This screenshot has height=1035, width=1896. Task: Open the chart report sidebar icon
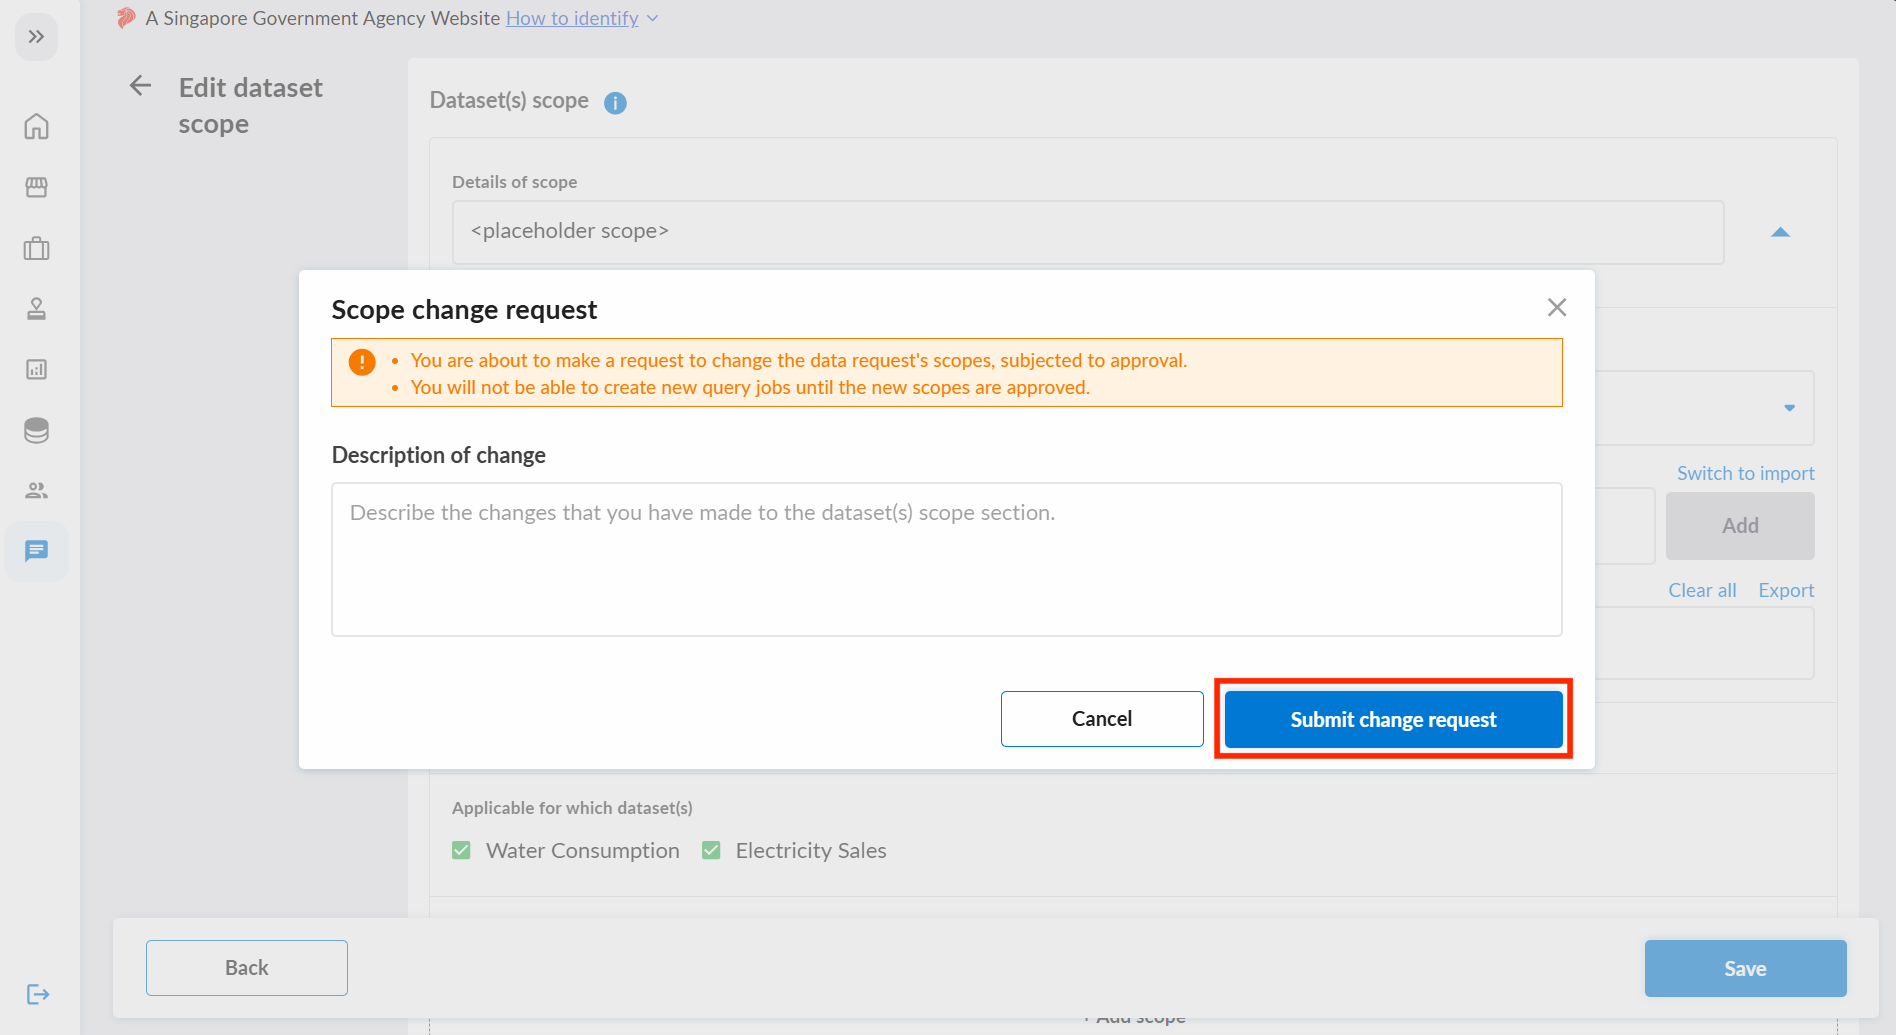[36, 369]
